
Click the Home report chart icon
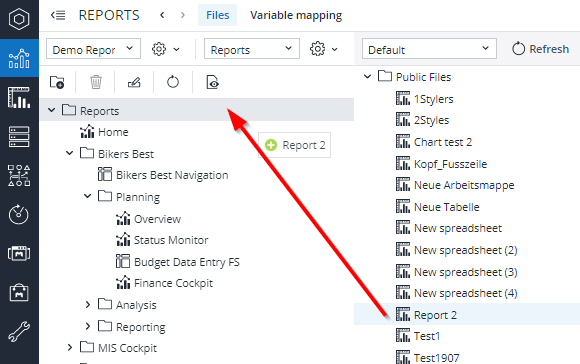pos(87,132)
